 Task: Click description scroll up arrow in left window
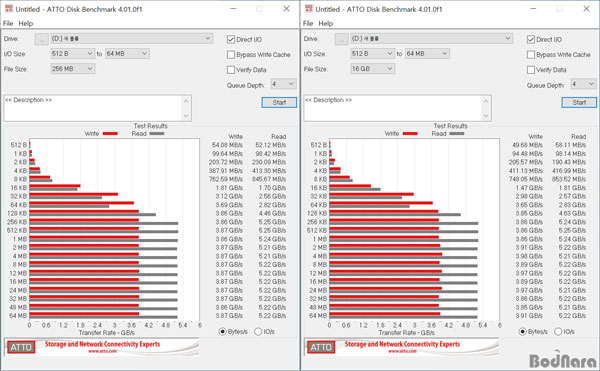186,101
